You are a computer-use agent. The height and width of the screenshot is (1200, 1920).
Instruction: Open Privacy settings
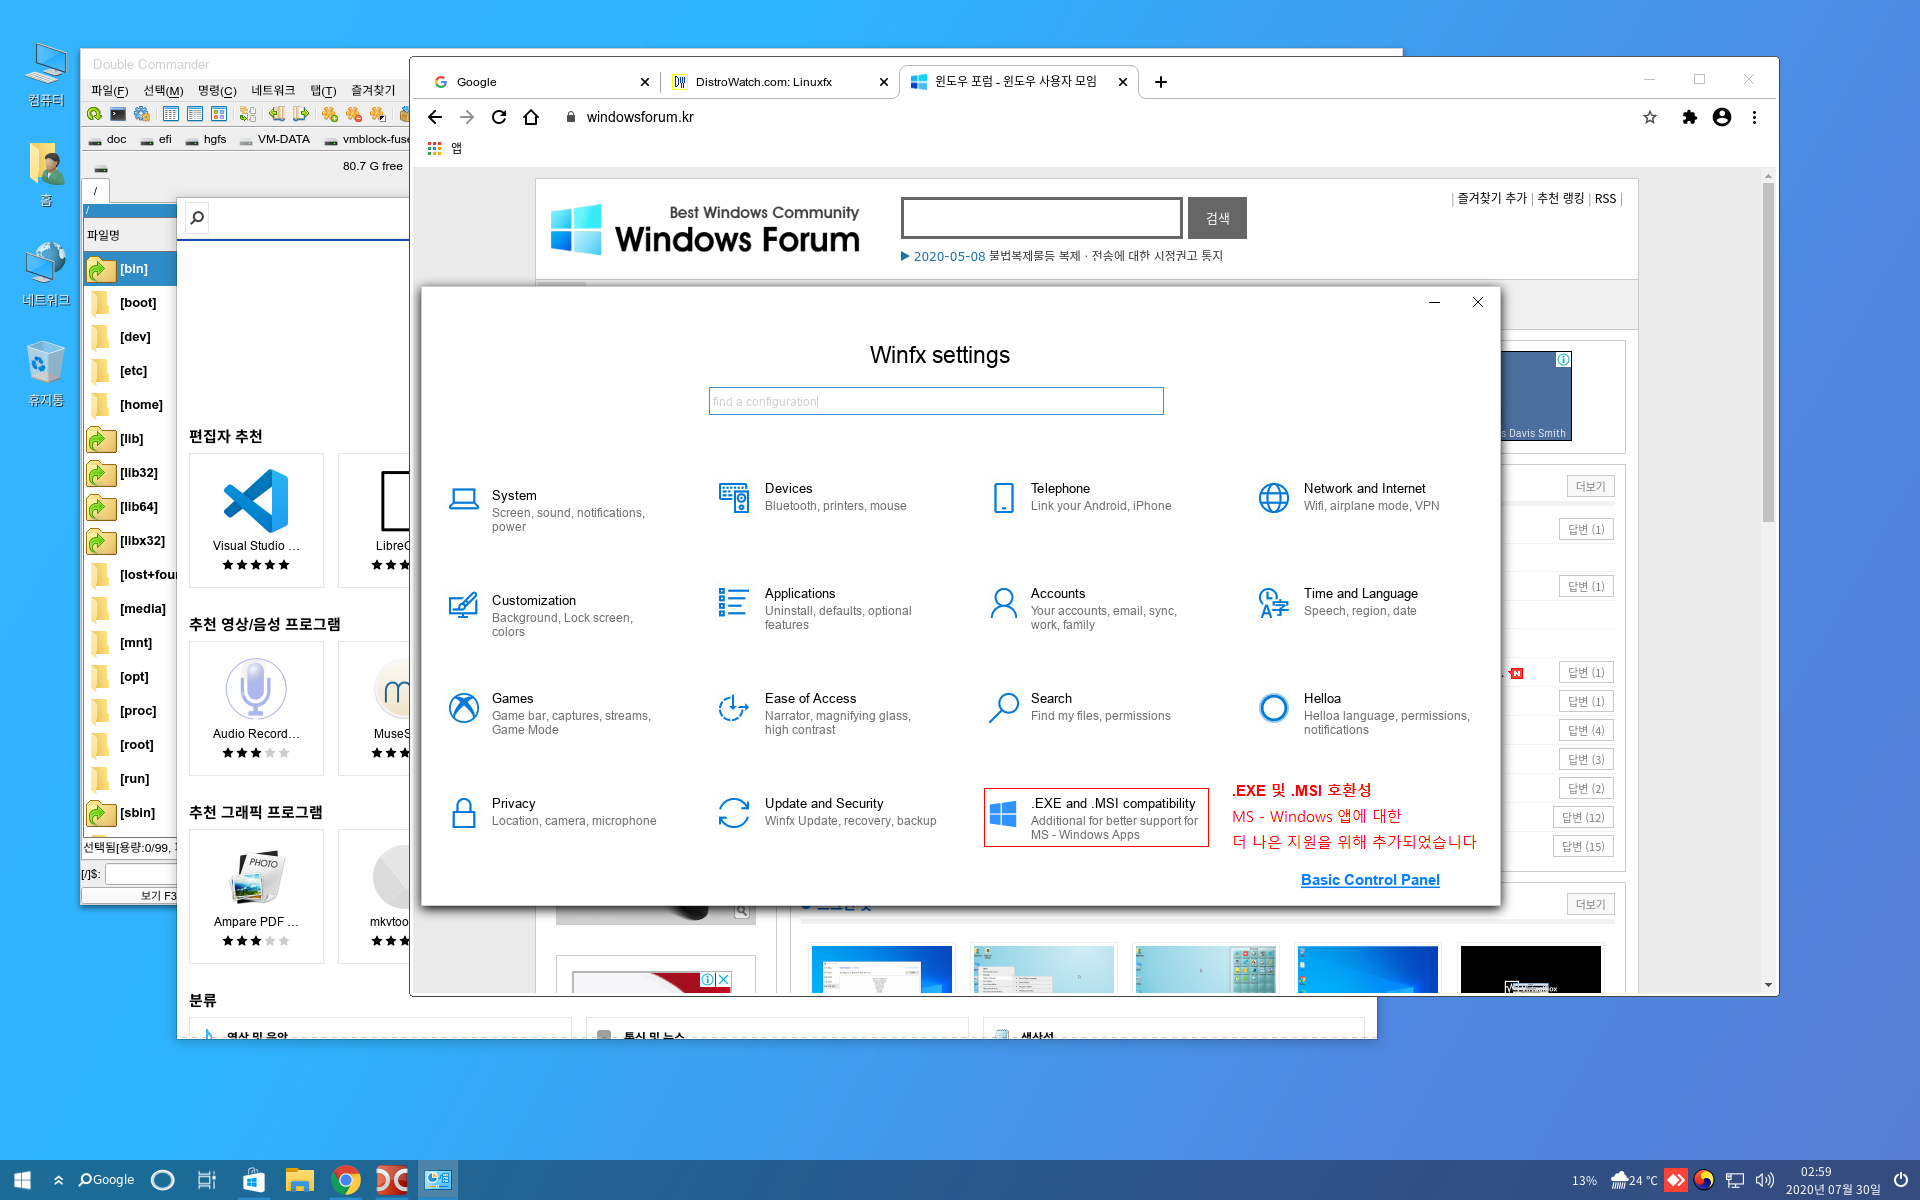555,812
